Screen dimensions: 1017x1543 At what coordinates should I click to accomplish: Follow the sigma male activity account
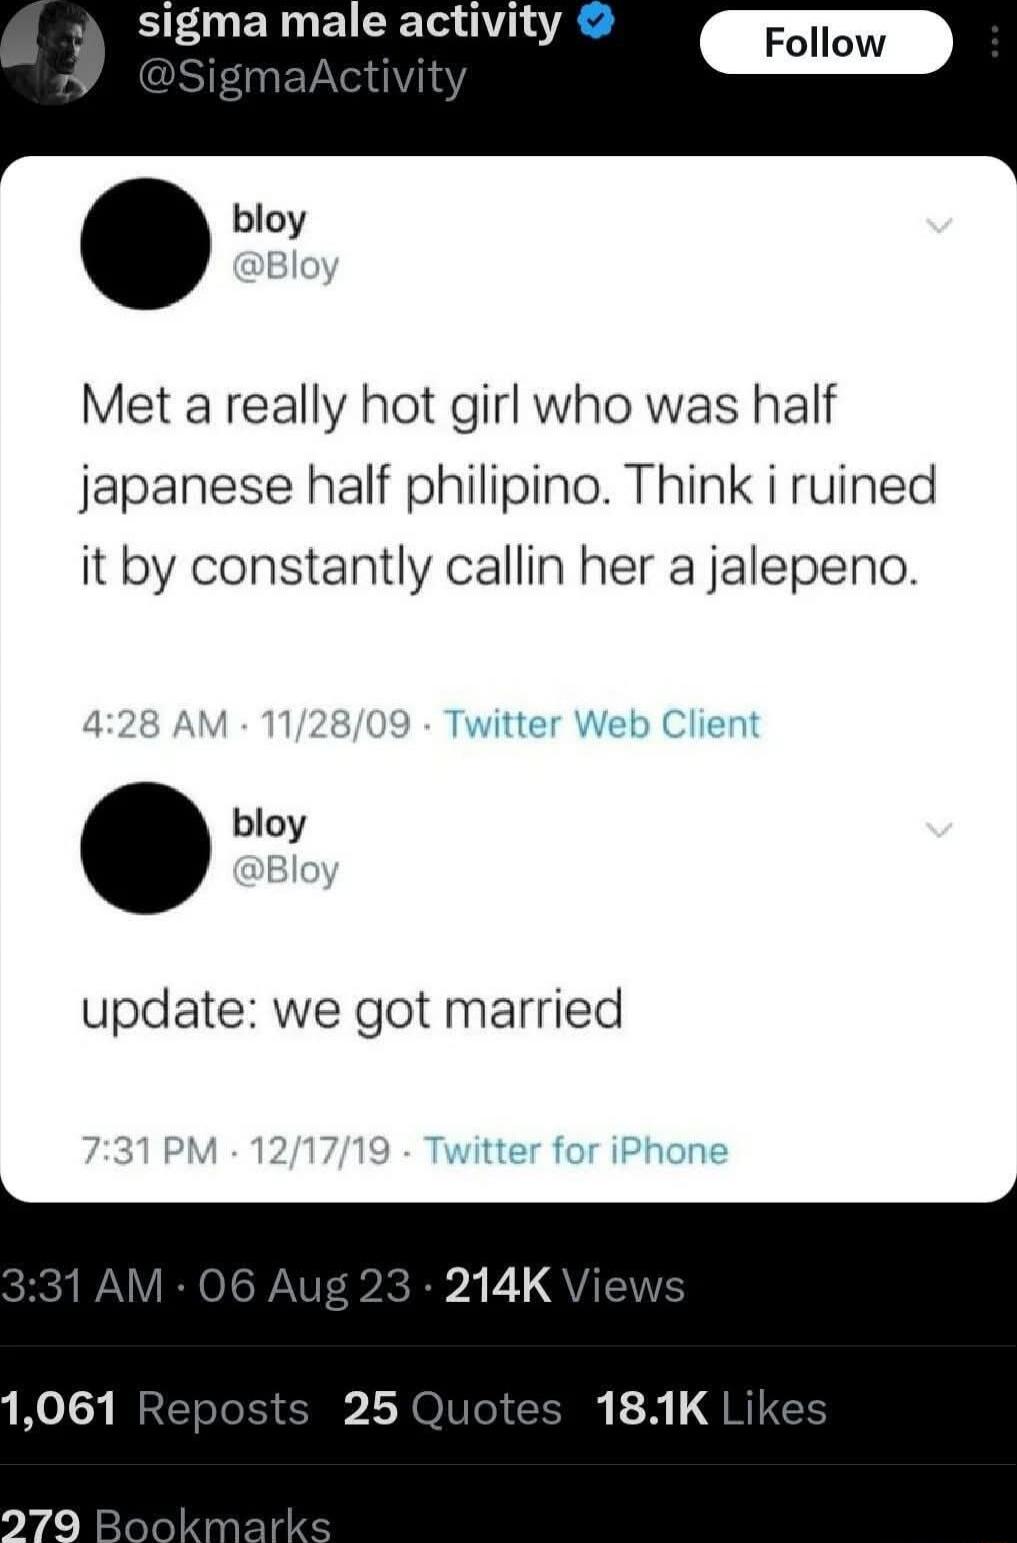point(826,42)
